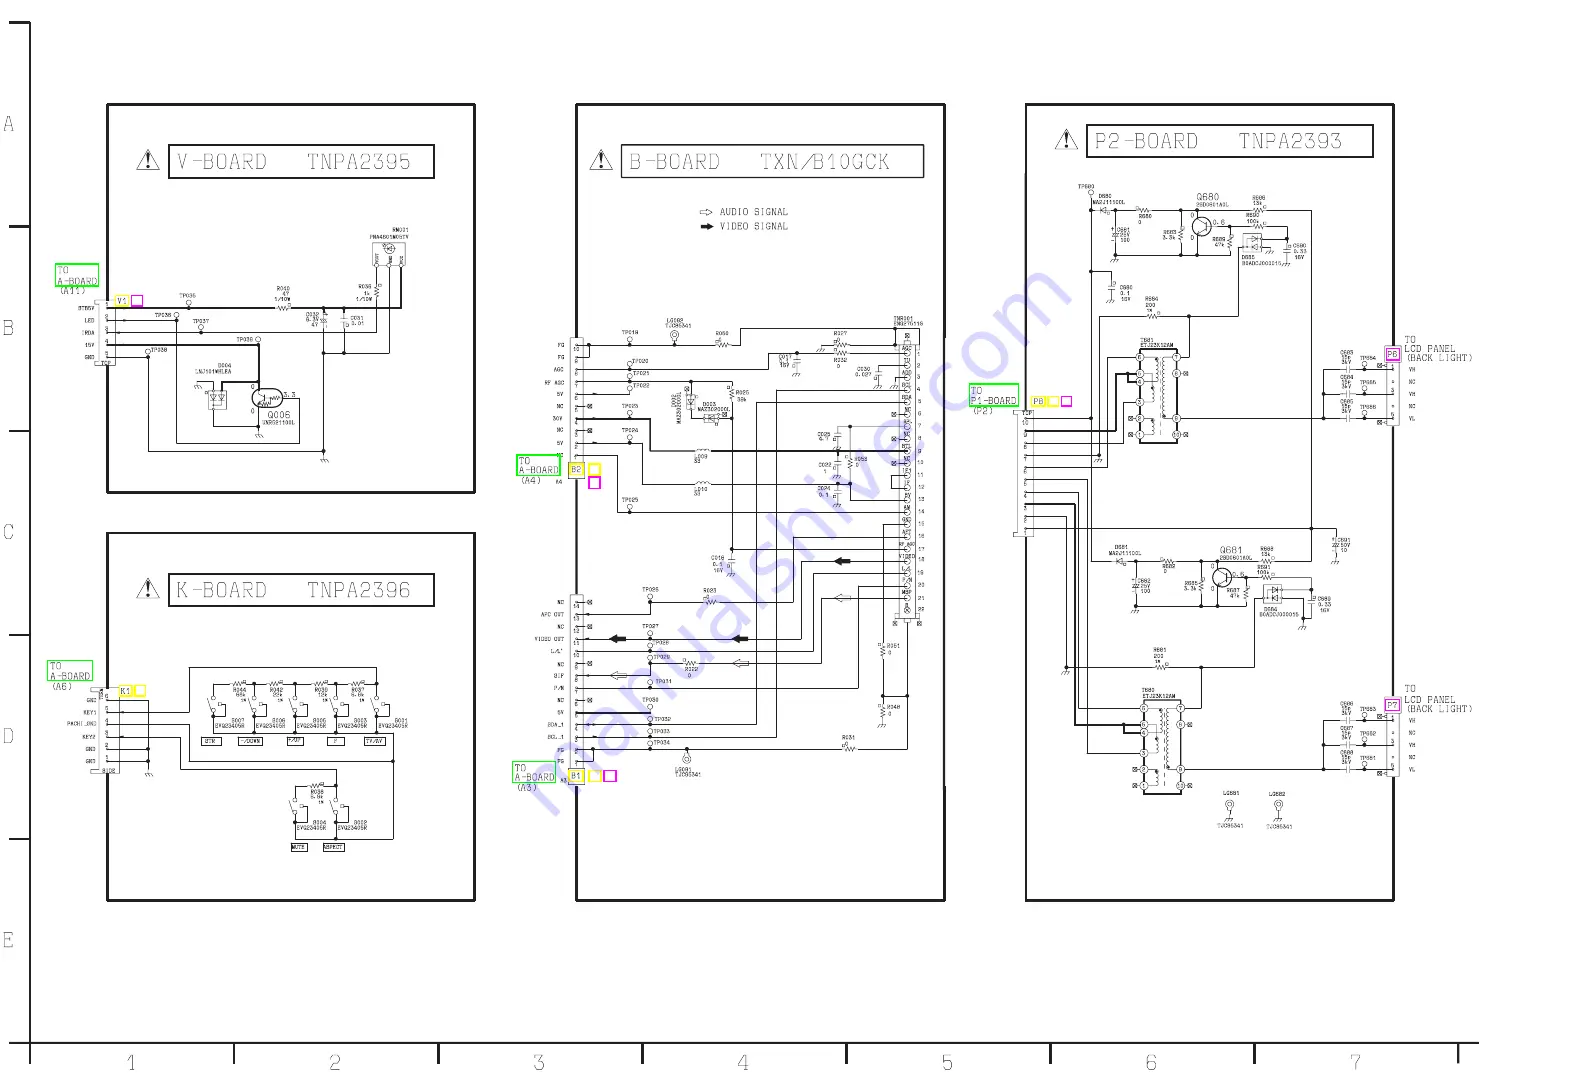The width and height of the screenshot is (1584, 1073).
Task: Click the TP018 test point label
Action: pyautogui.click(x=630, y=333)
